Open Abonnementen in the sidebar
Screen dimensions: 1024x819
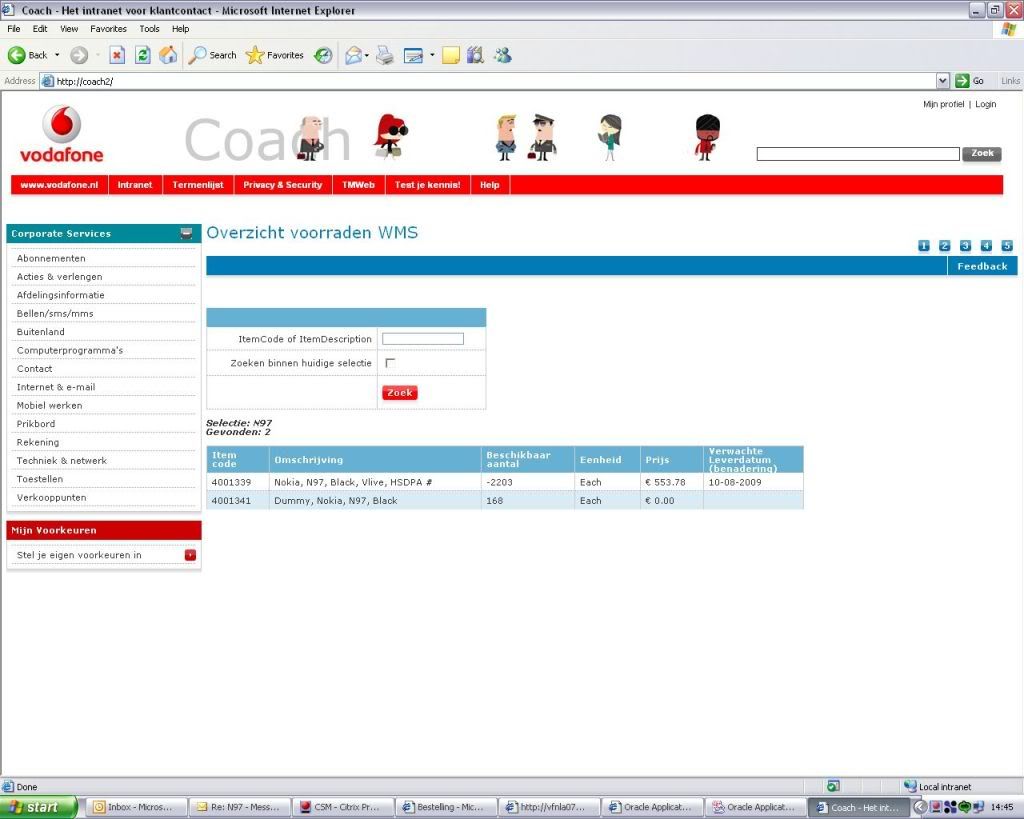coord(51,259)
